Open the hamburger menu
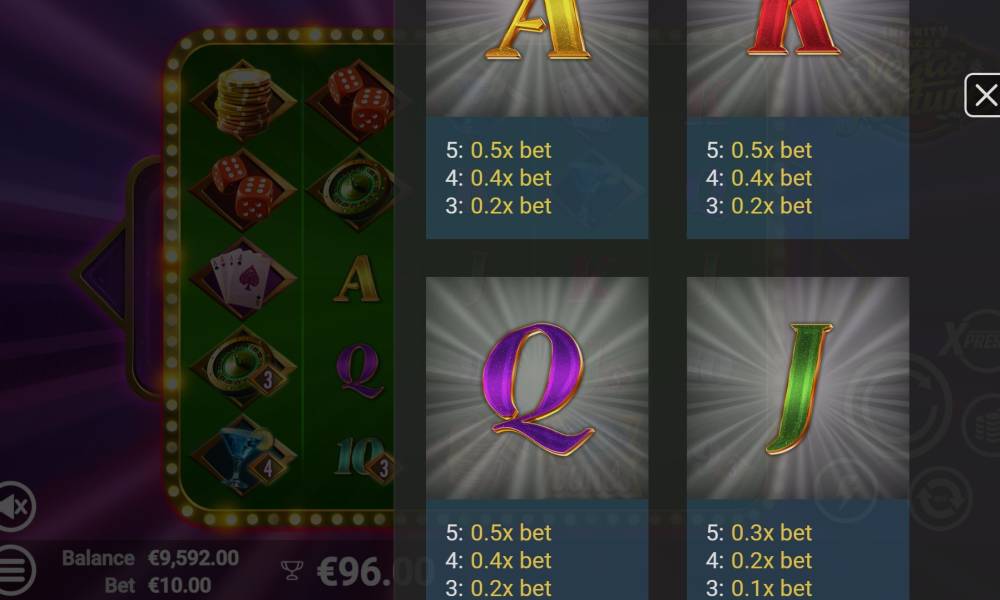The width and height of the screenshot is (1000, 600). point(15,570)
